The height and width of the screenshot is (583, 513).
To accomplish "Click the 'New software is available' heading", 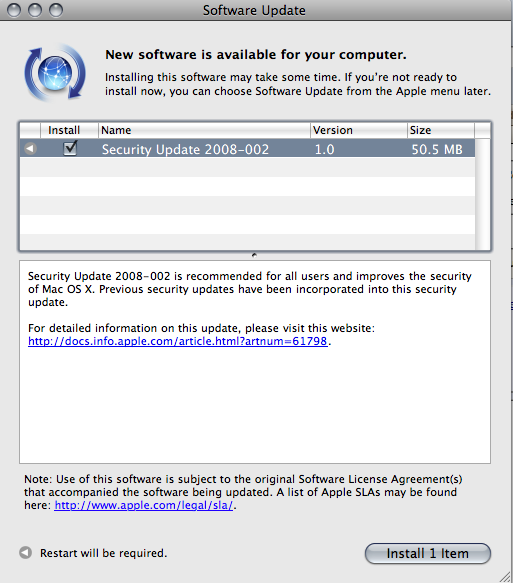I will tap(256, 55).
